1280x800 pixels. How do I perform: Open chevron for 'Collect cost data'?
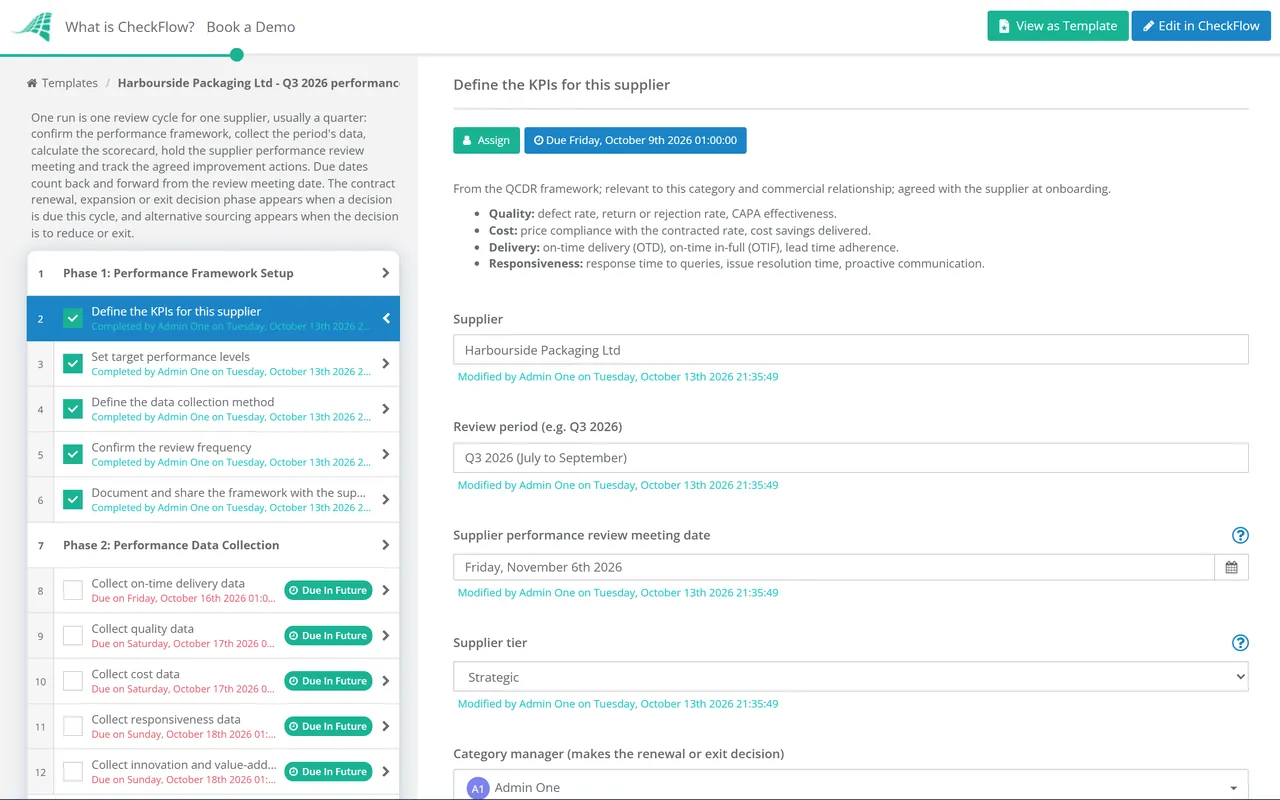point(386,681)
